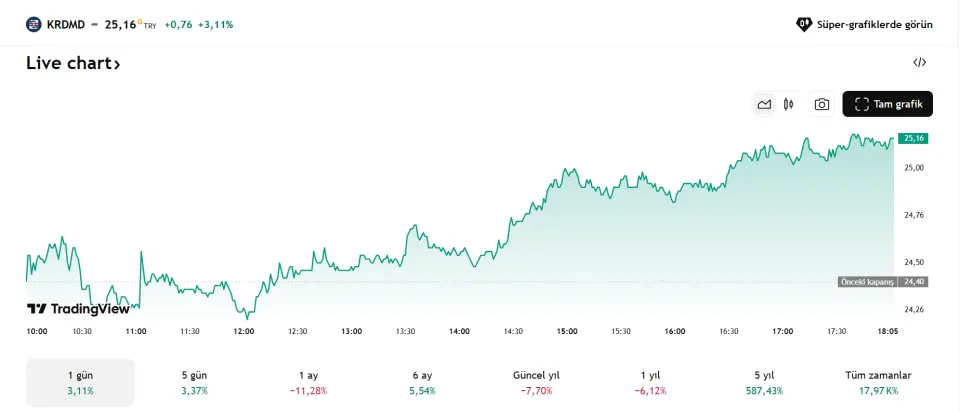This screenshot has height=413, width=960.
Task: Show the Tüm zamanlar range
Action: tap(878, 382)
